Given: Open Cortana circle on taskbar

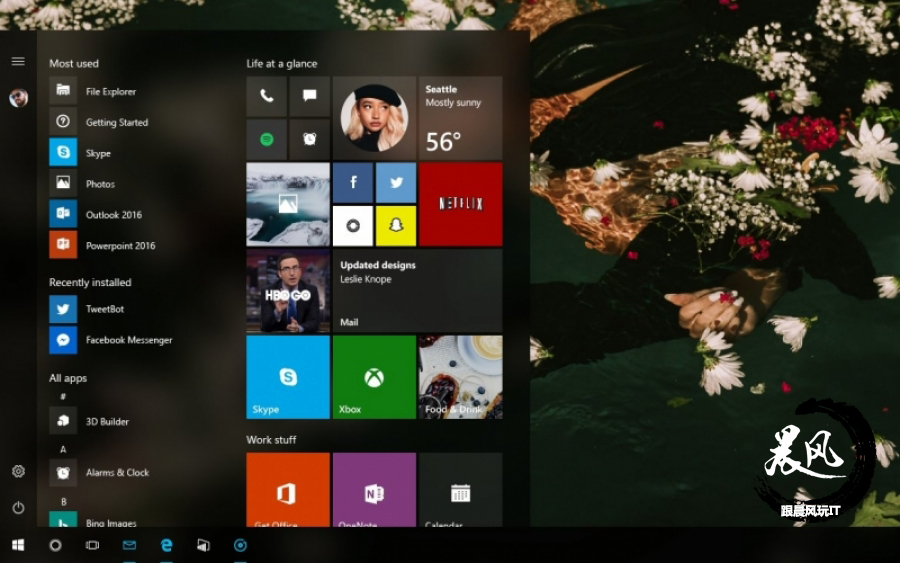Looking at the screenshot, I should coord(55,545).
